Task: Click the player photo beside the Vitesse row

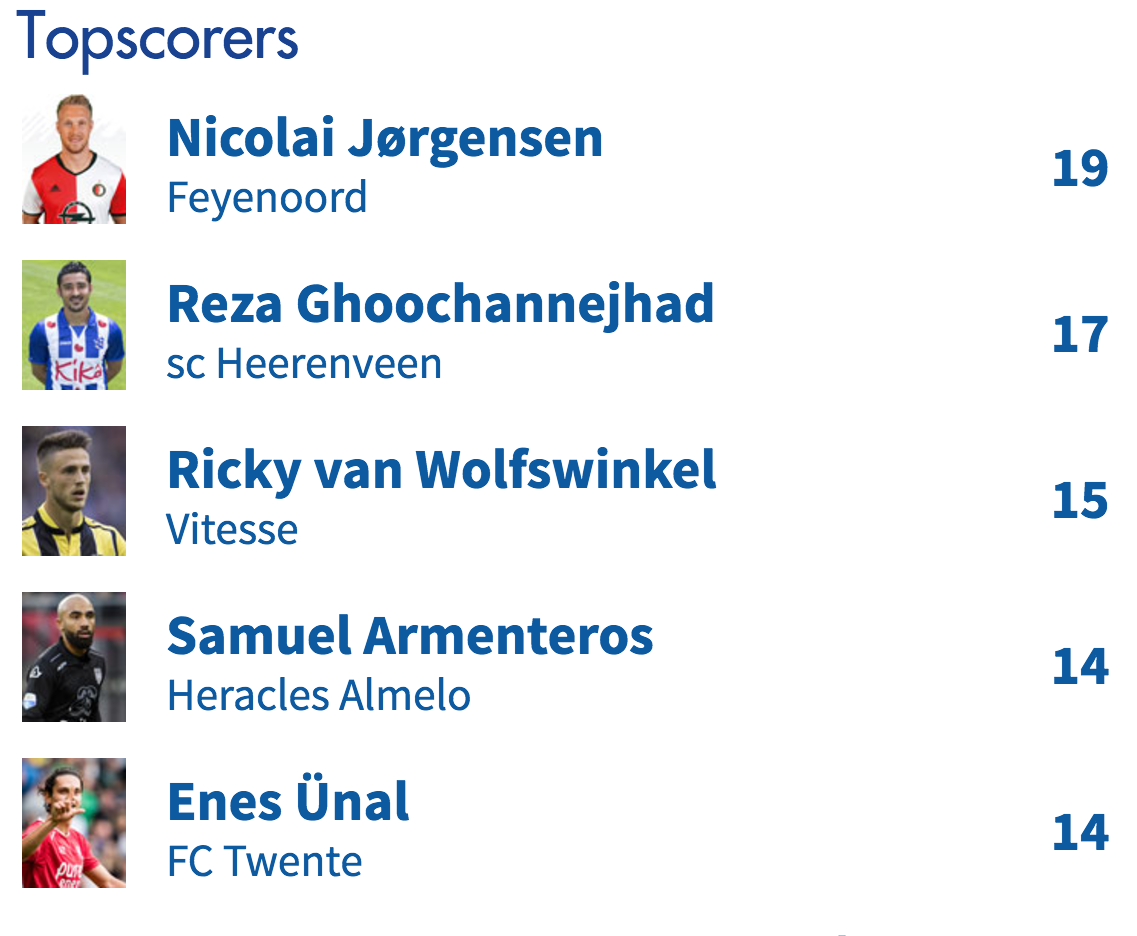Action: (x=74, y=491)
